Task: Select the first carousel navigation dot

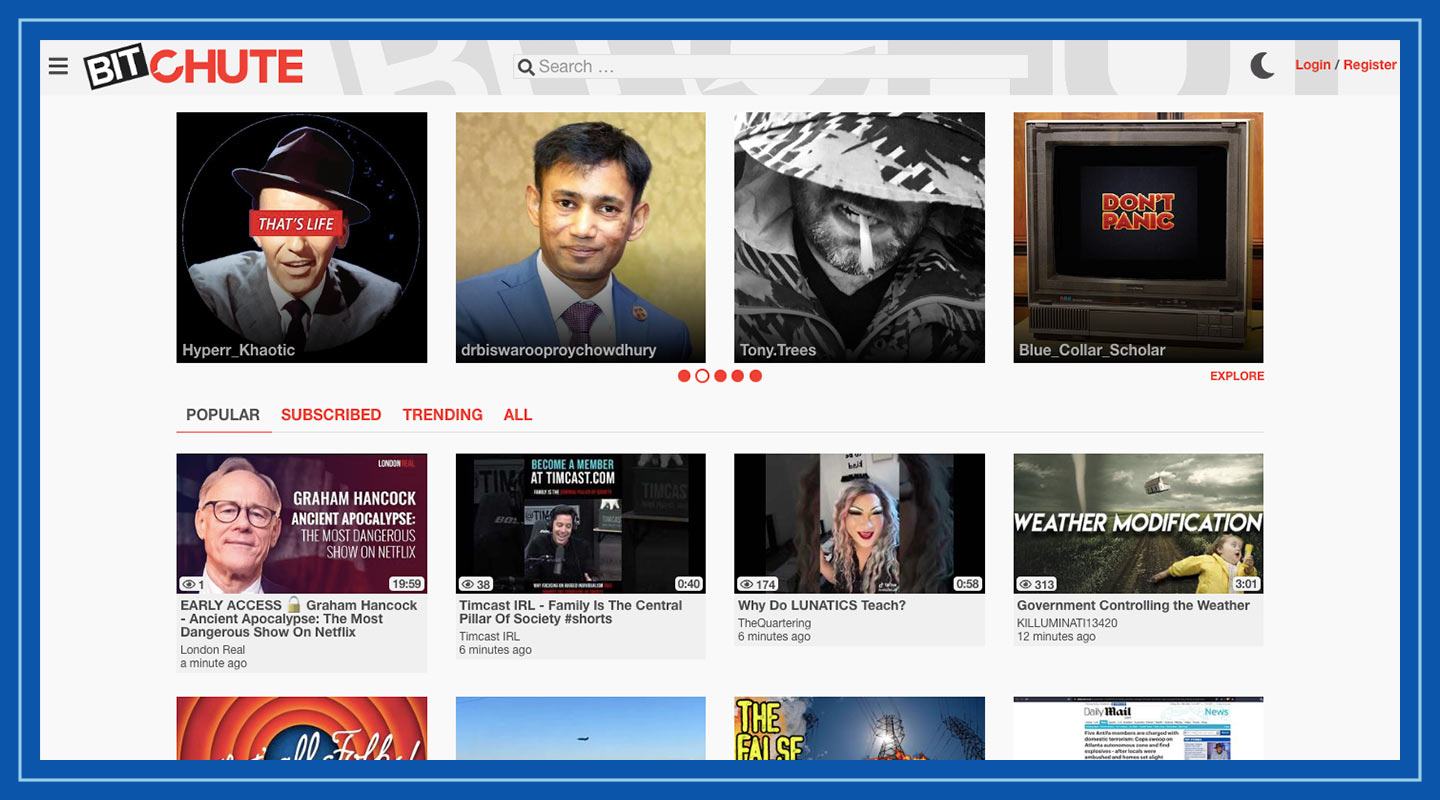Action: click(684, 376)
